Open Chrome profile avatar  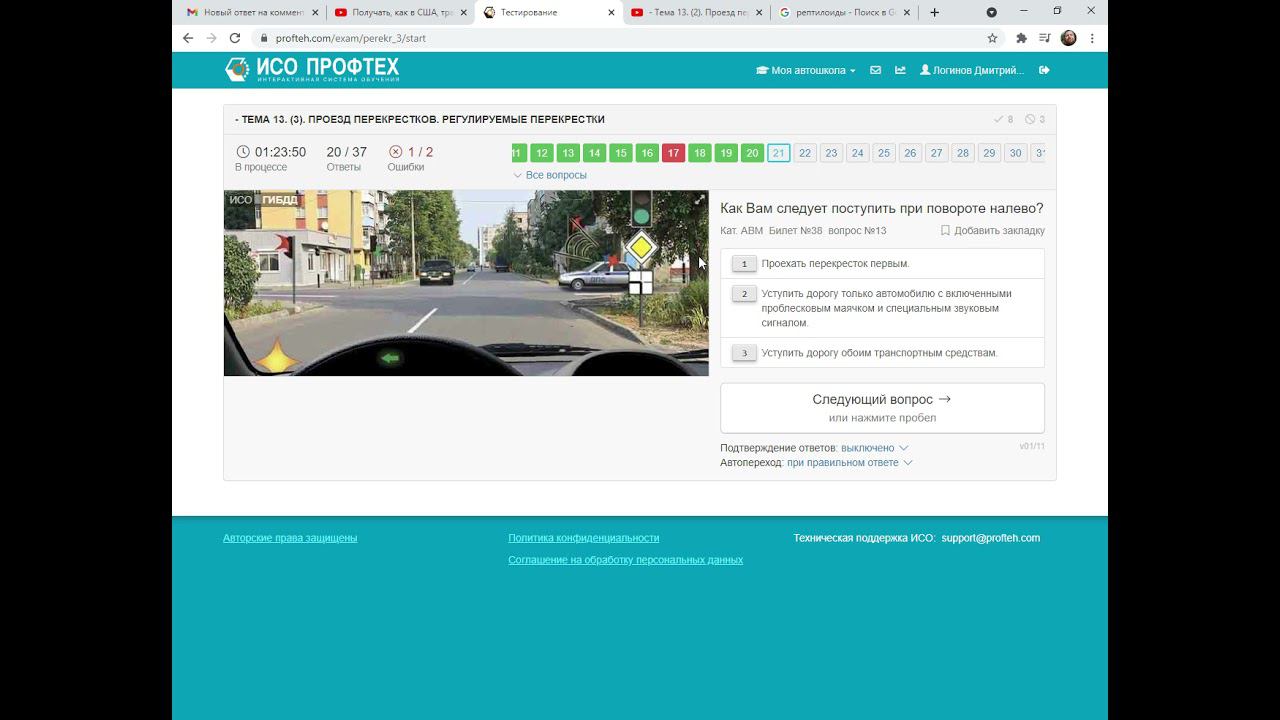click(x=1068, y=38)
